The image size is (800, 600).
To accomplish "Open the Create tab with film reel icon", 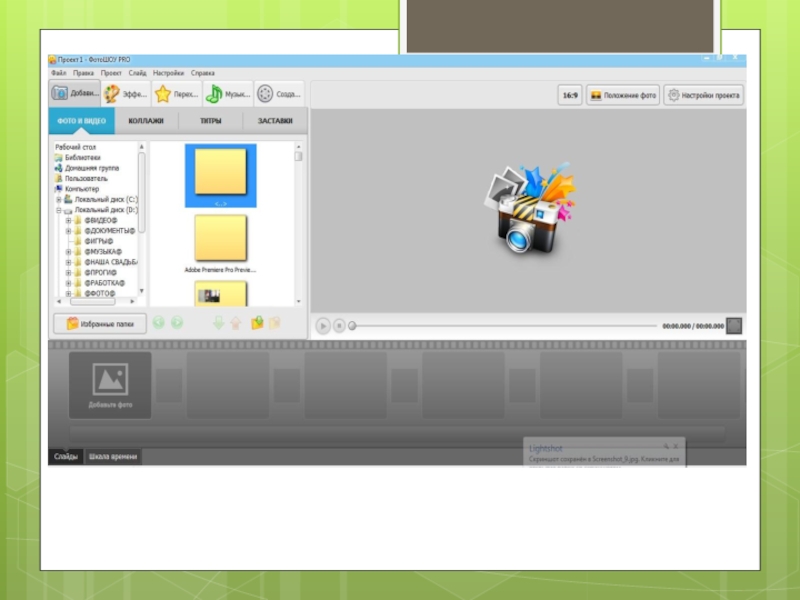I will pos(279,94).
